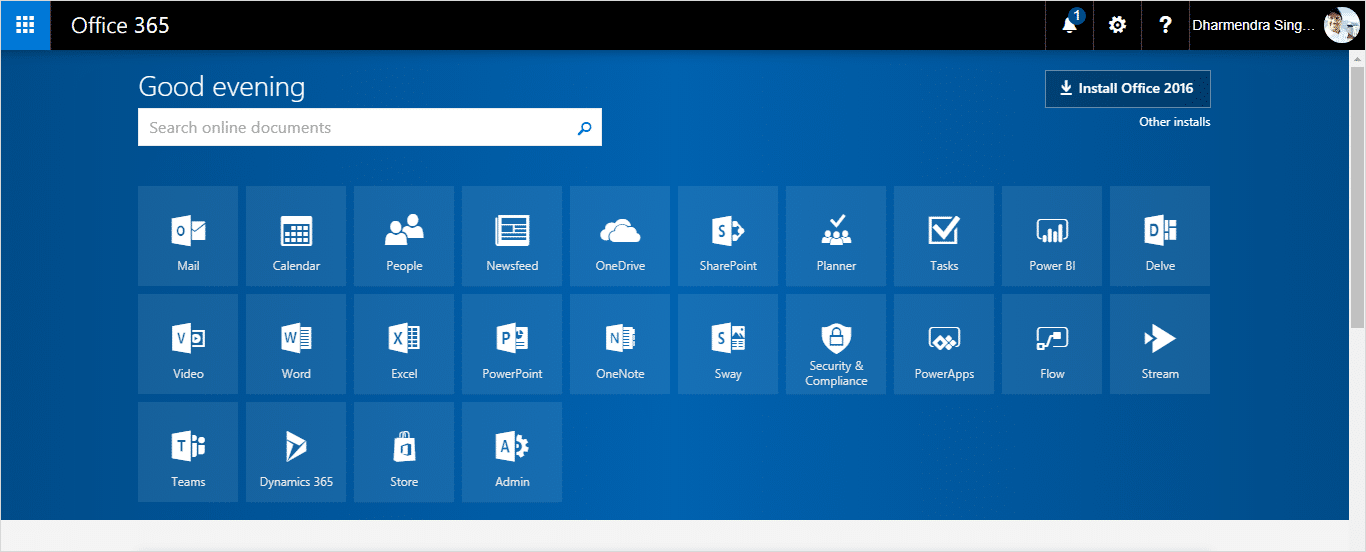Open help with the question mark icon

(1165, 25)
